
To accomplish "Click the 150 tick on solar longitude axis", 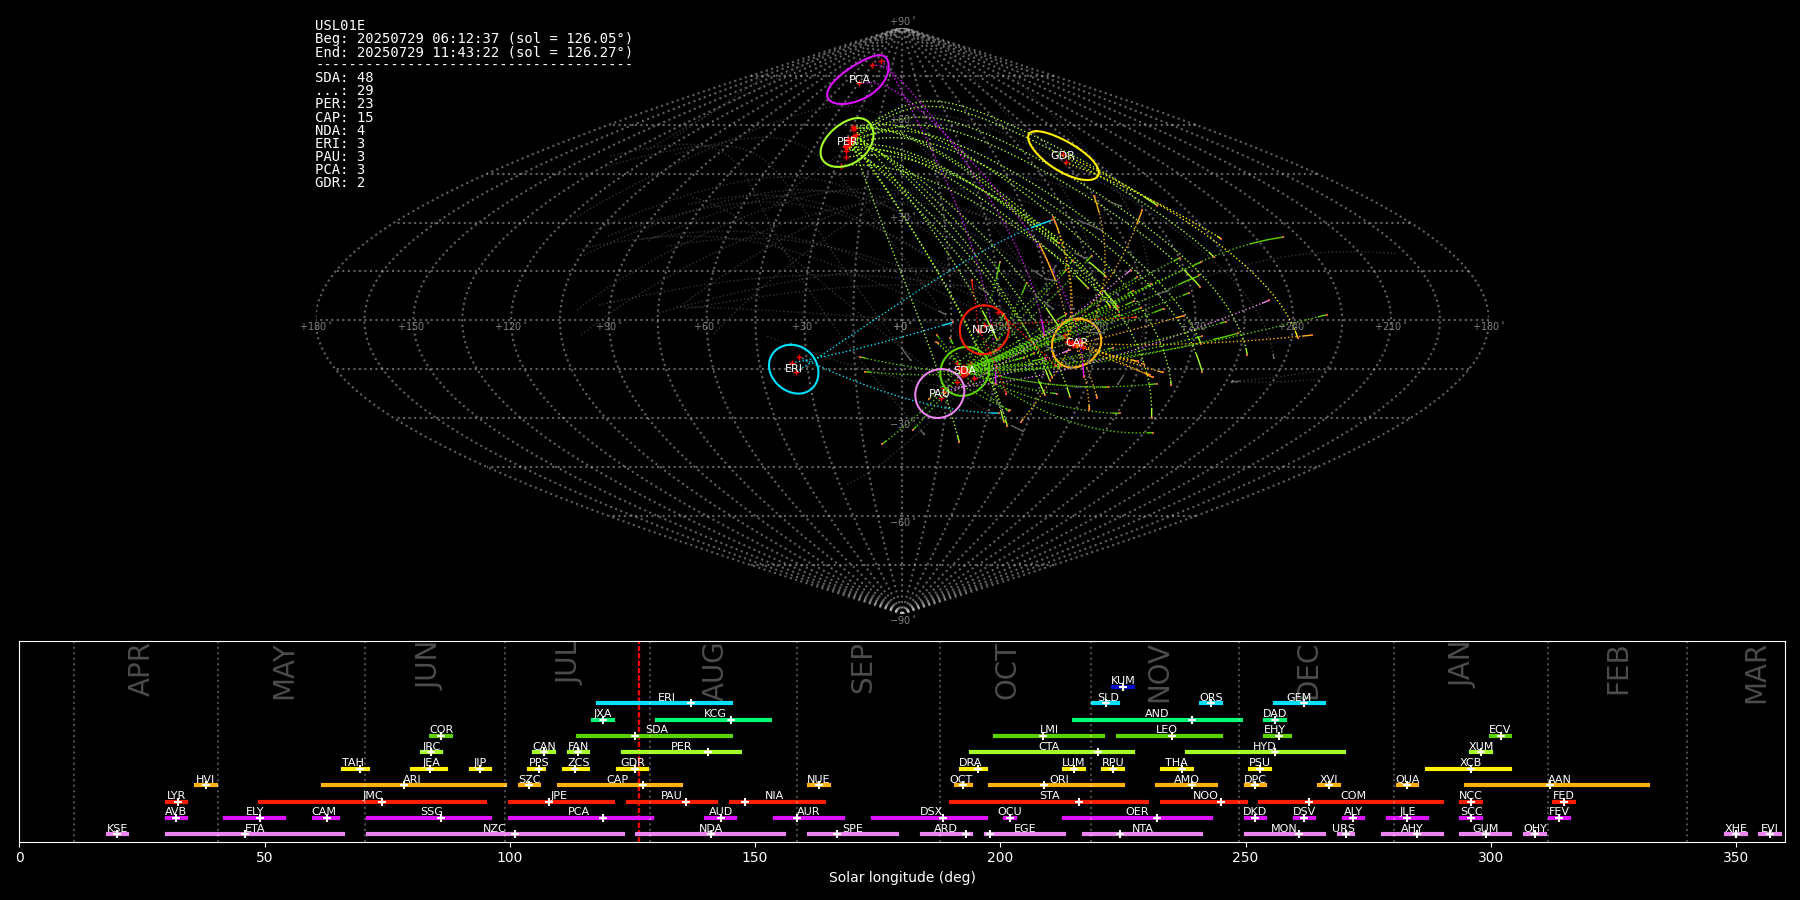I will pos(755,857).
